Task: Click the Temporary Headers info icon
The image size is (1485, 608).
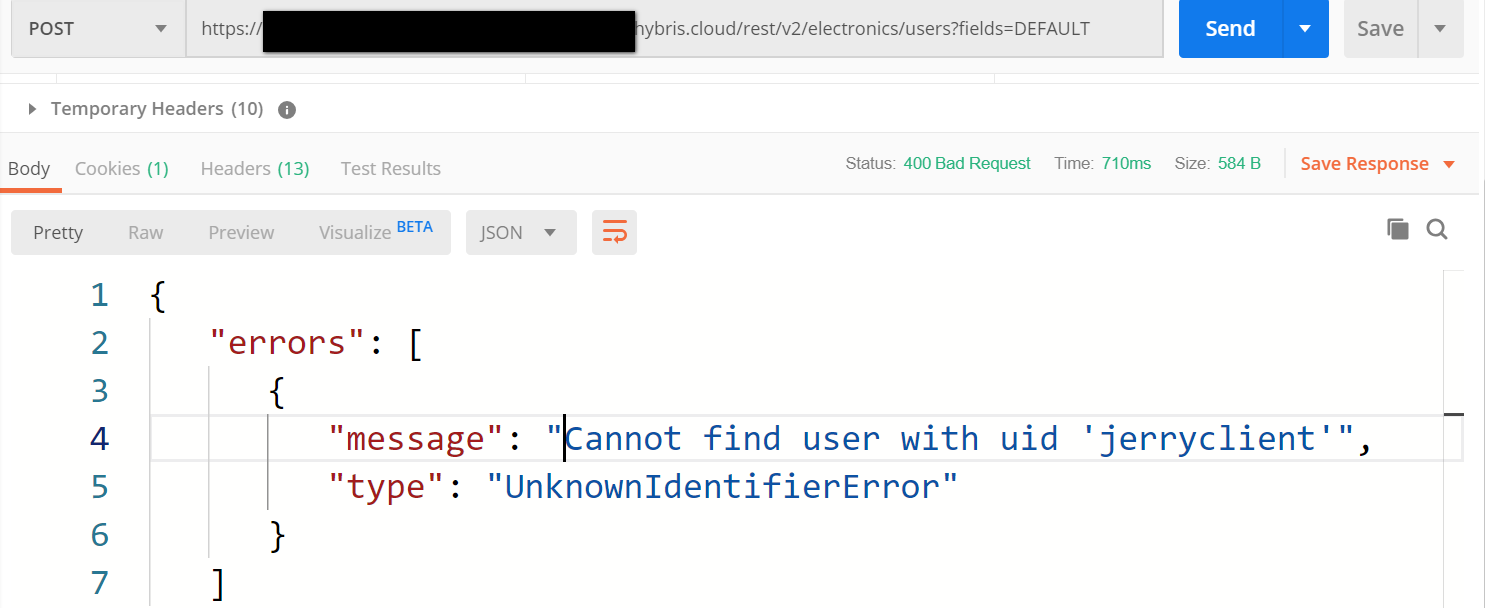Action: pos(287,110)
